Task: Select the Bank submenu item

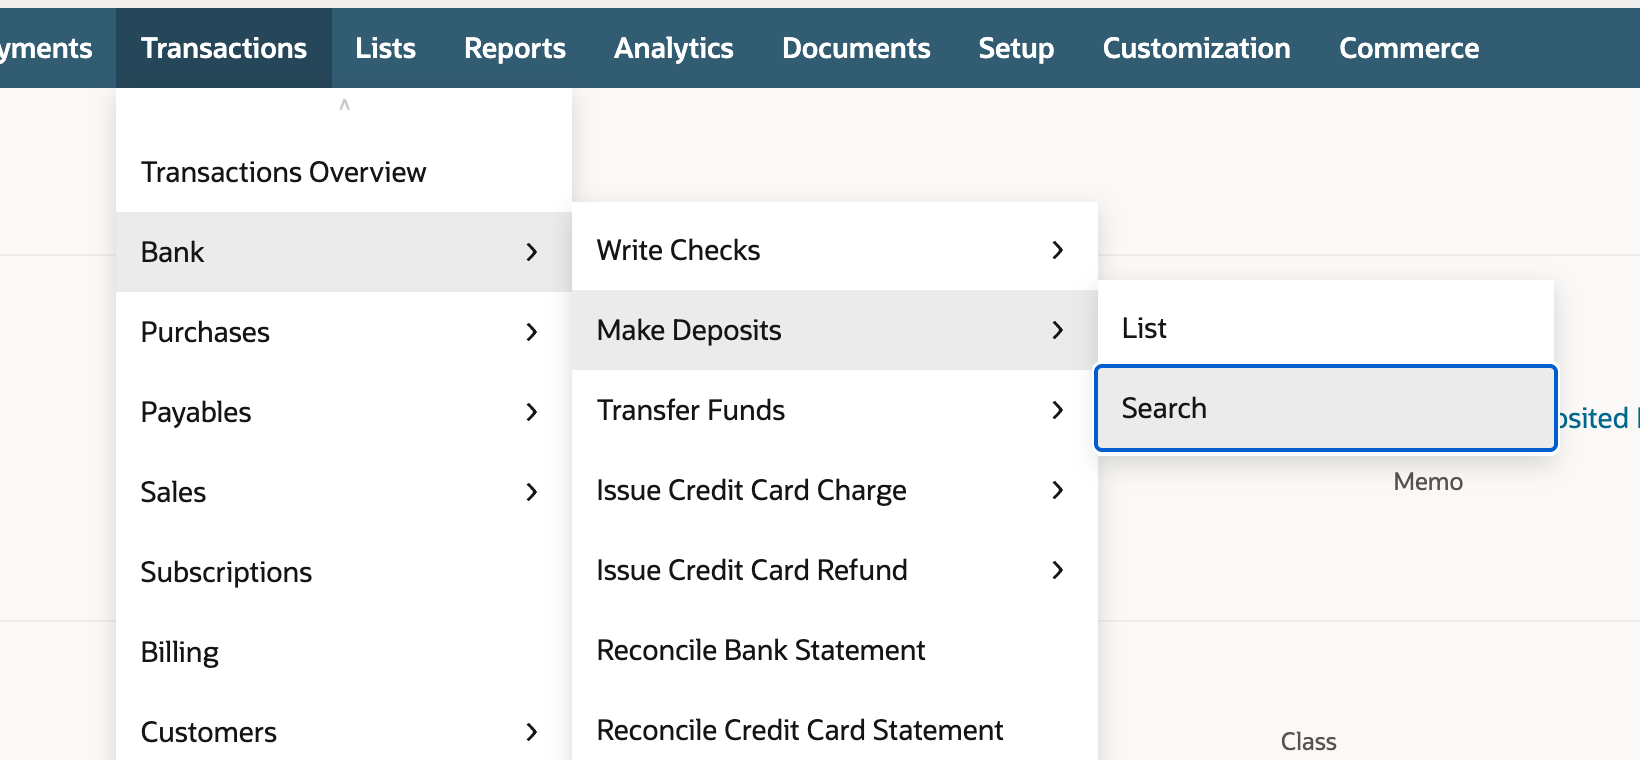Action: 344,252
